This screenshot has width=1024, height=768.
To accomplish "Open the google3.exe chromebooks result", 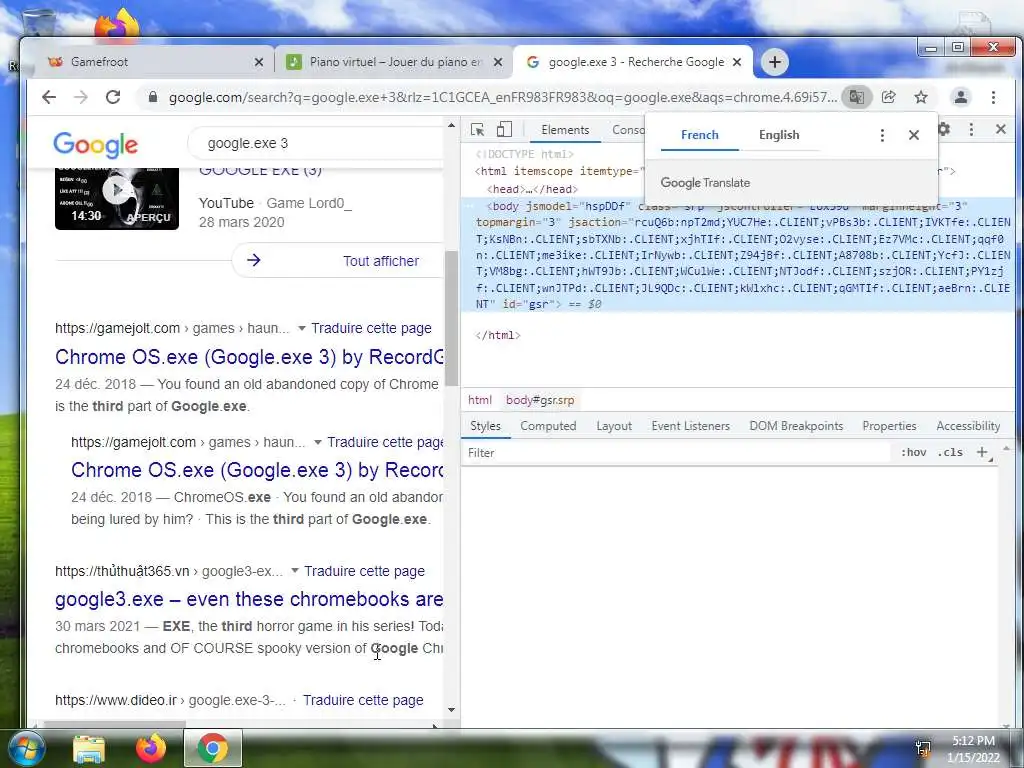I will [249, 599].
